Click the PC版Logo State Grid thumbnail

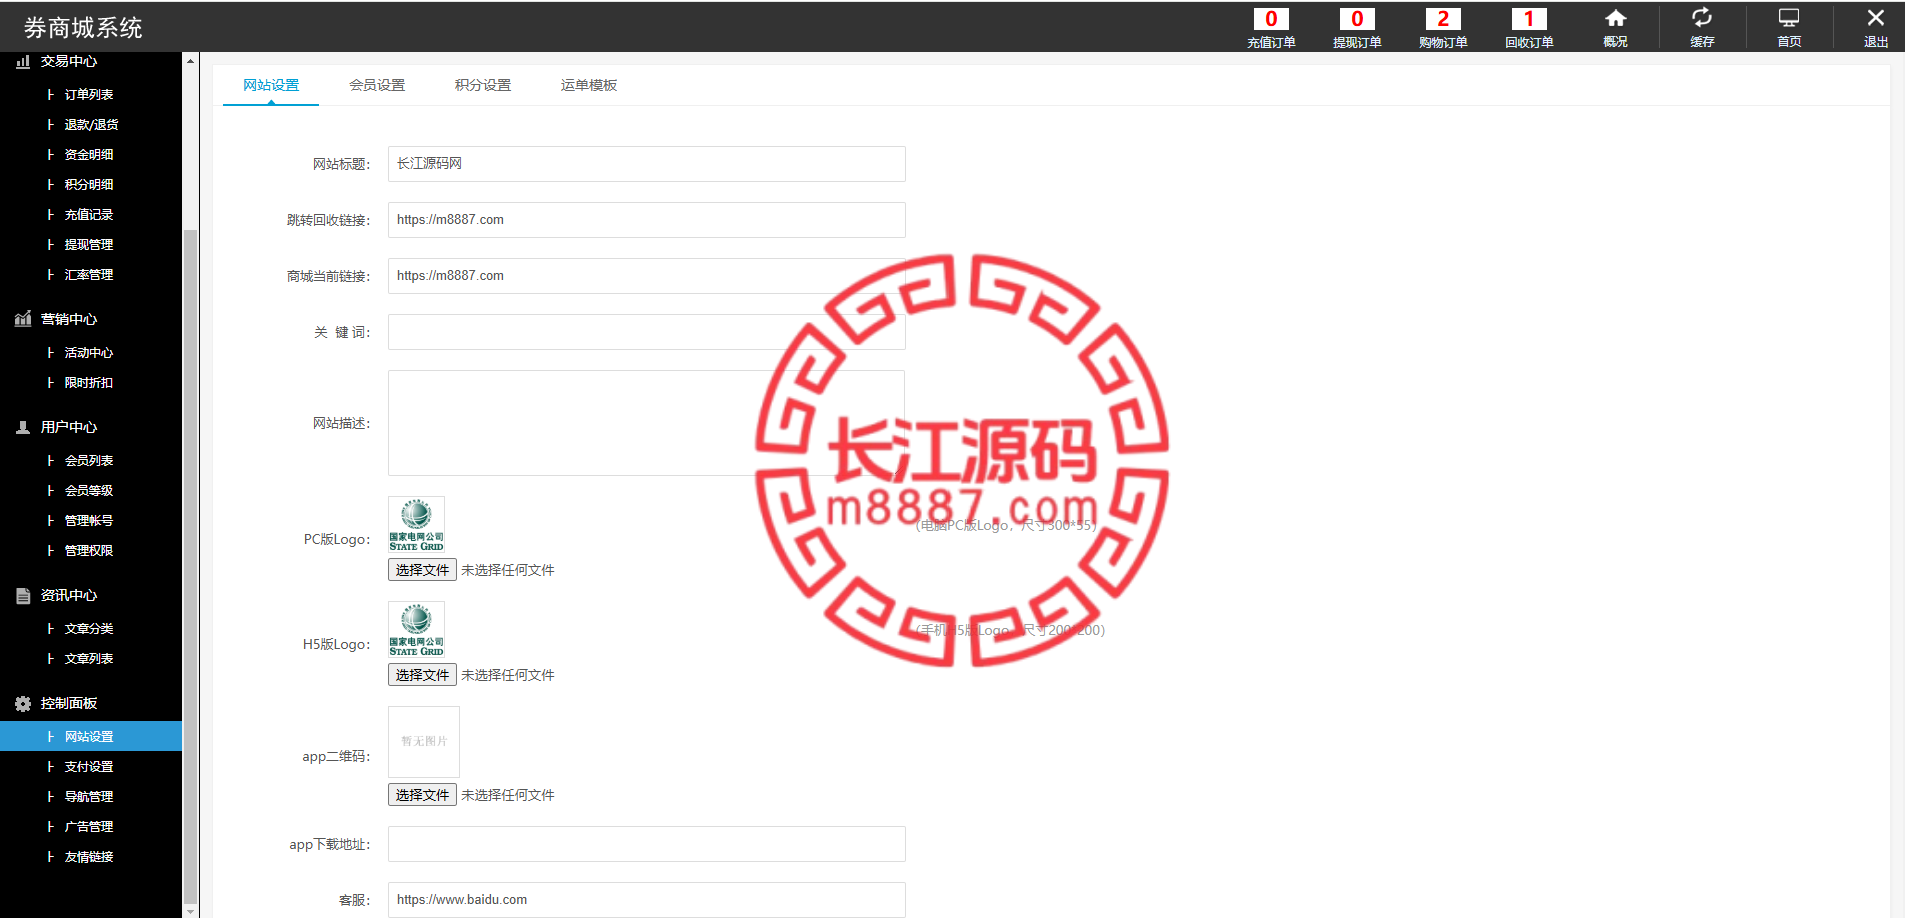click(416, 525)
